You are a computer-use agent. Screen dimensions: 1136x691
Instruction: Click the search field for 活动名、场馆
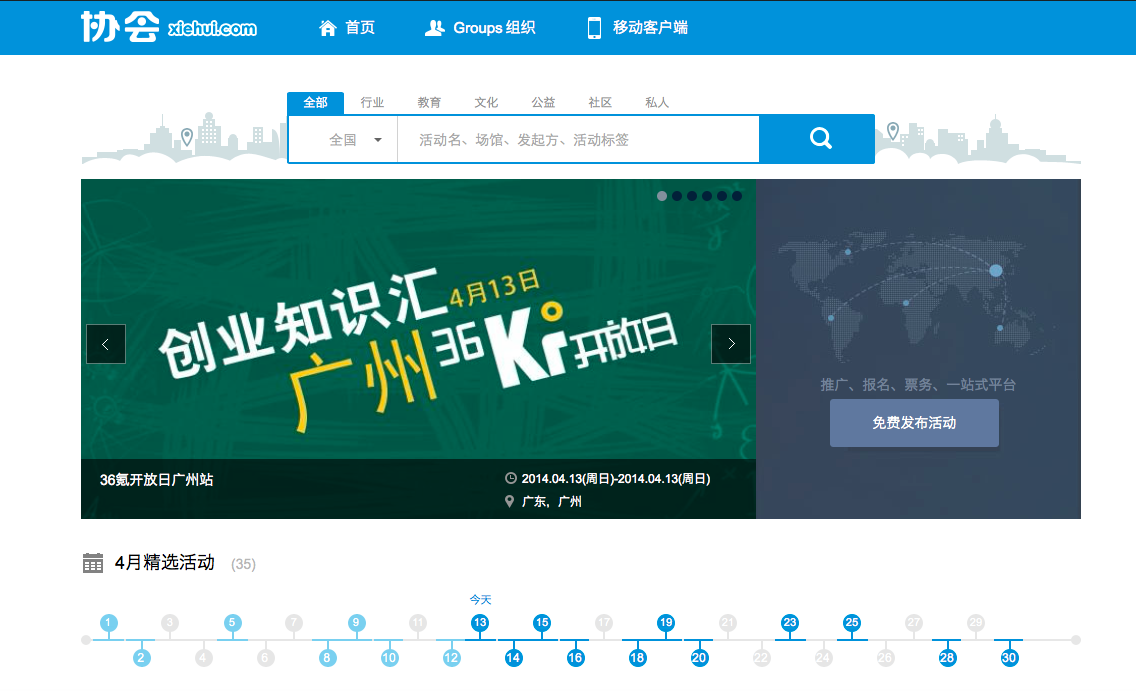pos(578,140)
